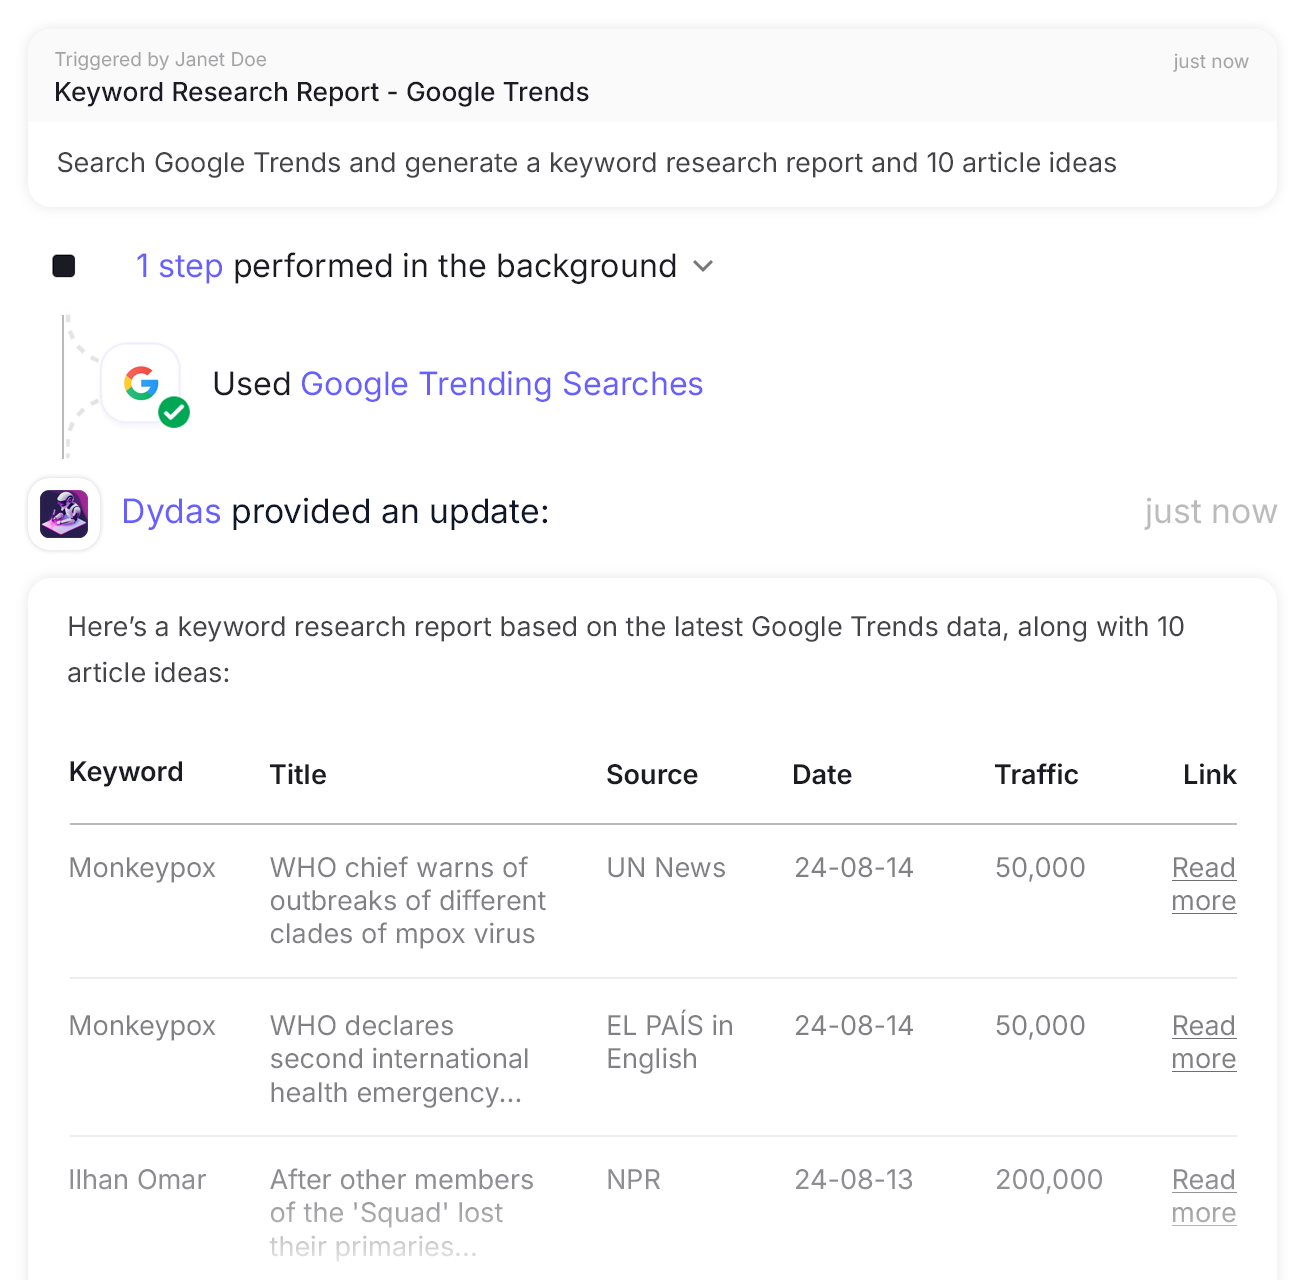Click the Ilhan Omar keyword cell
The image size is (1309, 1280).
(x=137, y=1180)
